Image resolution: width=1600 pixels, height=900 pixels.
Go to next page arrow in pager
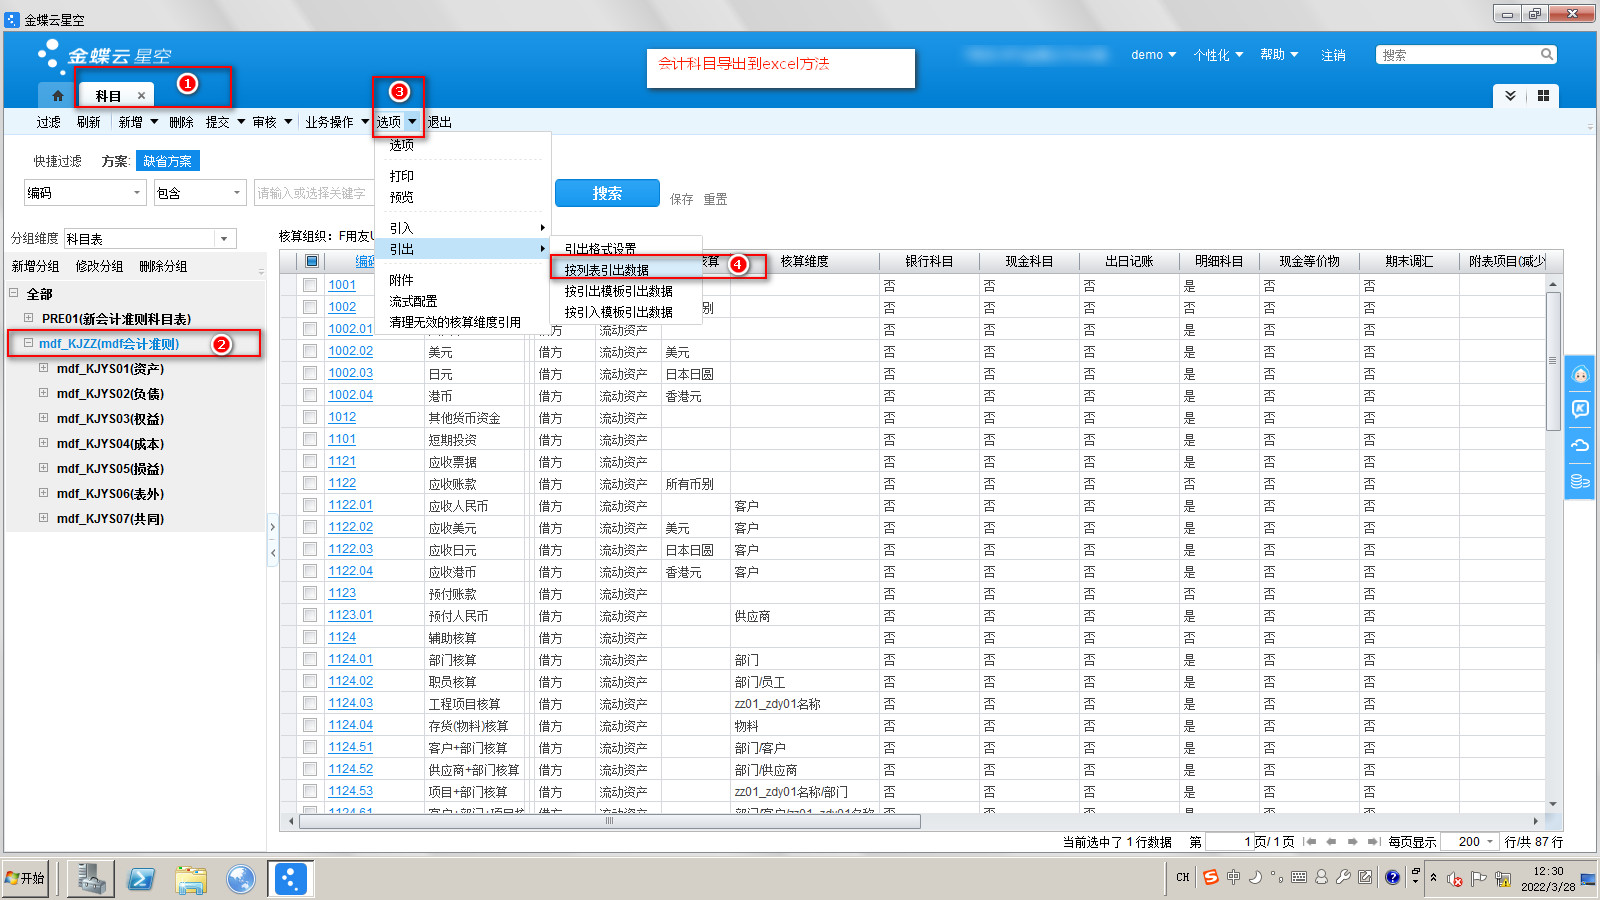[1352, 842]
